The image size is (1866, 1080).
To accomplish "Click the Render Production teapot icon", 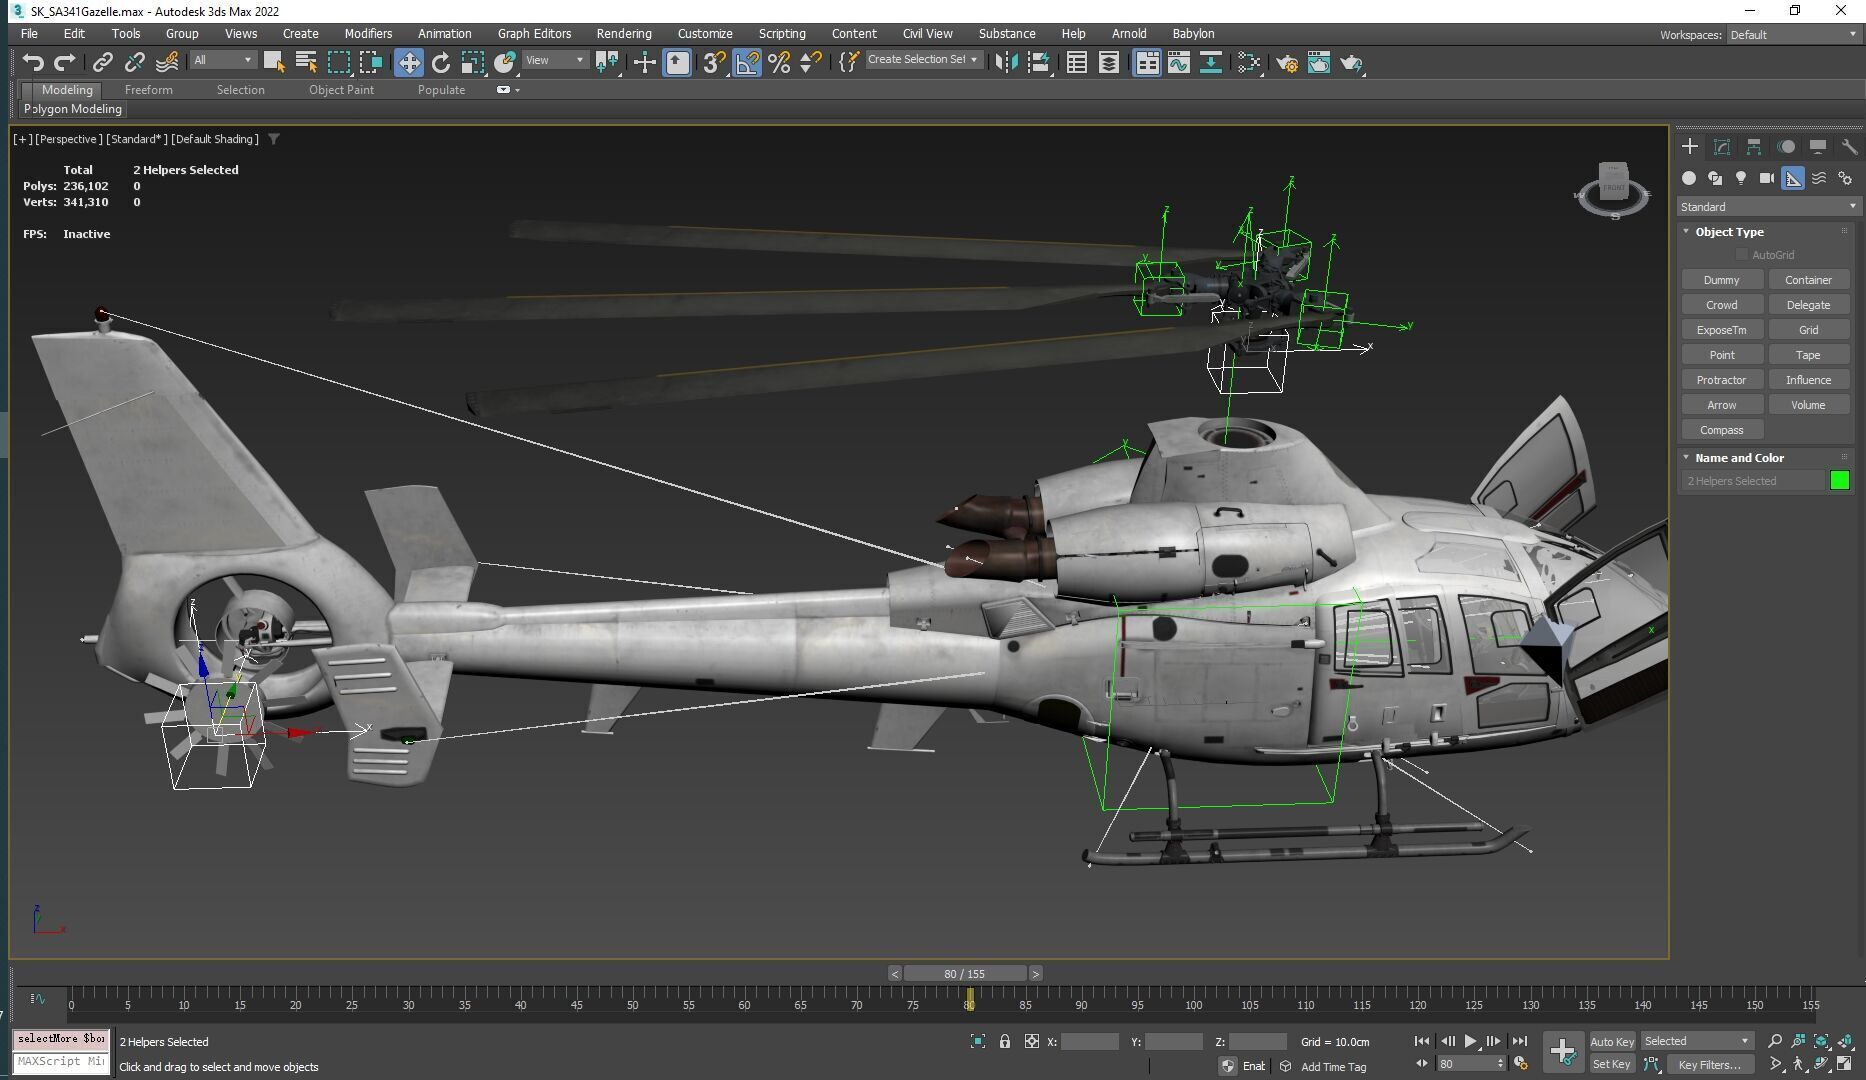I will point(1352,63).
